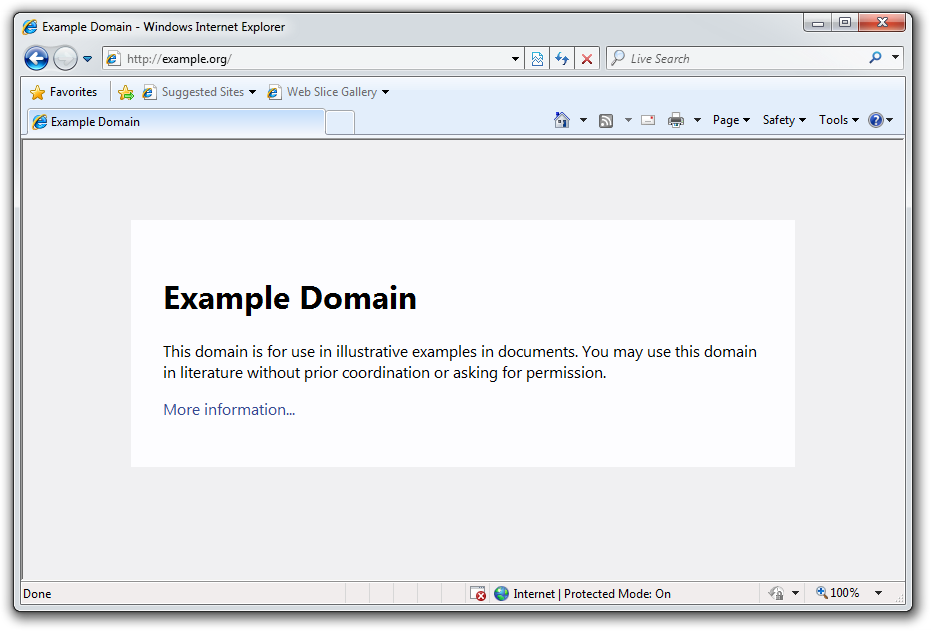Image resolution: width=932 pixels, height=632 pixels.
Task: Expand the zoom level dropdown arrow
Action: (878, 593)
